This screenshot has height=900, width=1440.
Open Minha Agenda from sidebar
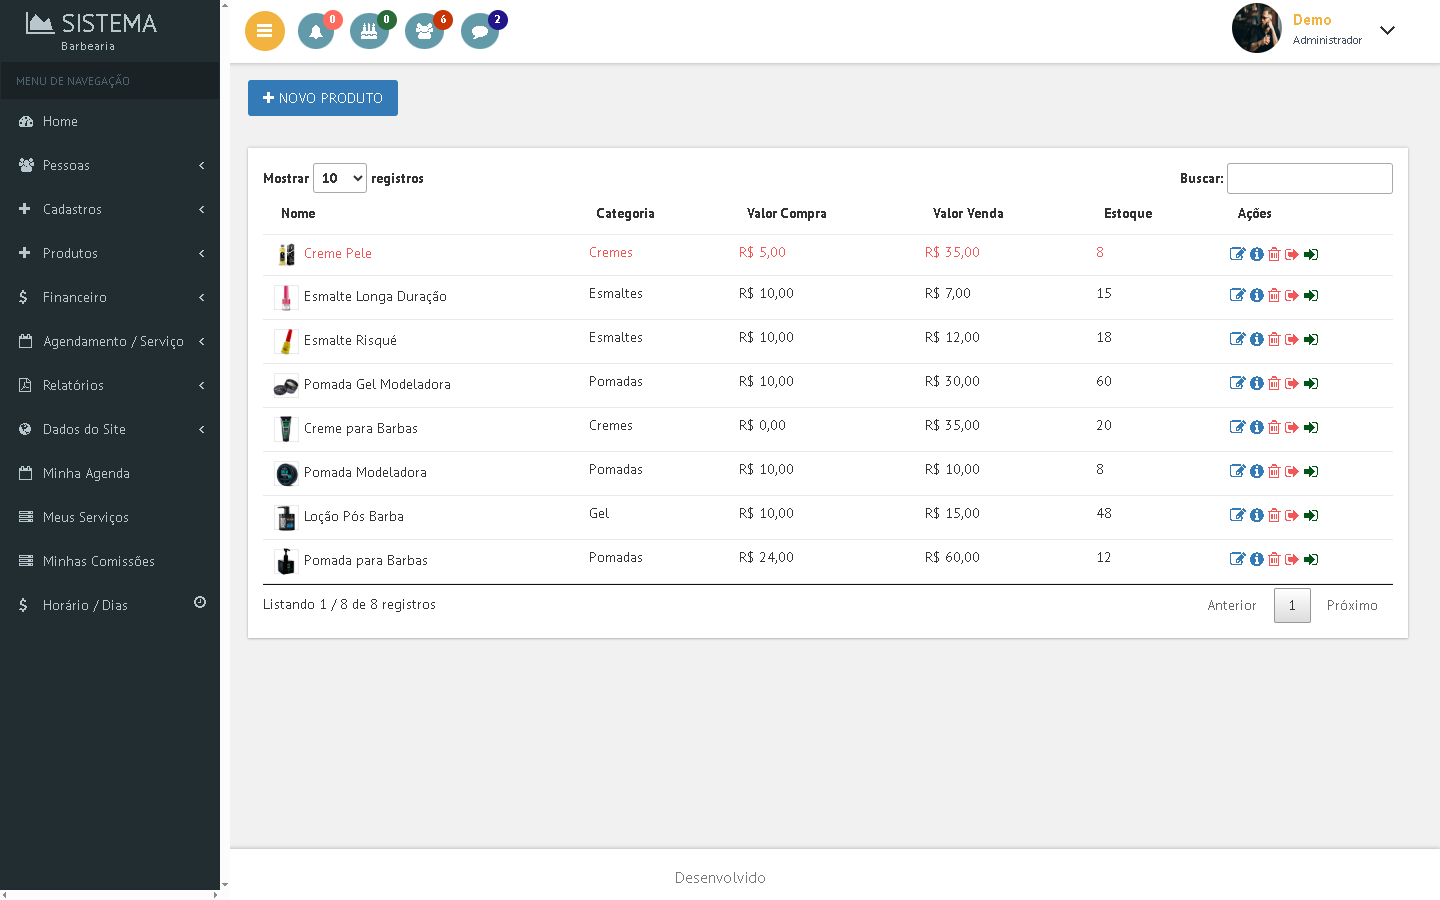(x=86, y=473)
